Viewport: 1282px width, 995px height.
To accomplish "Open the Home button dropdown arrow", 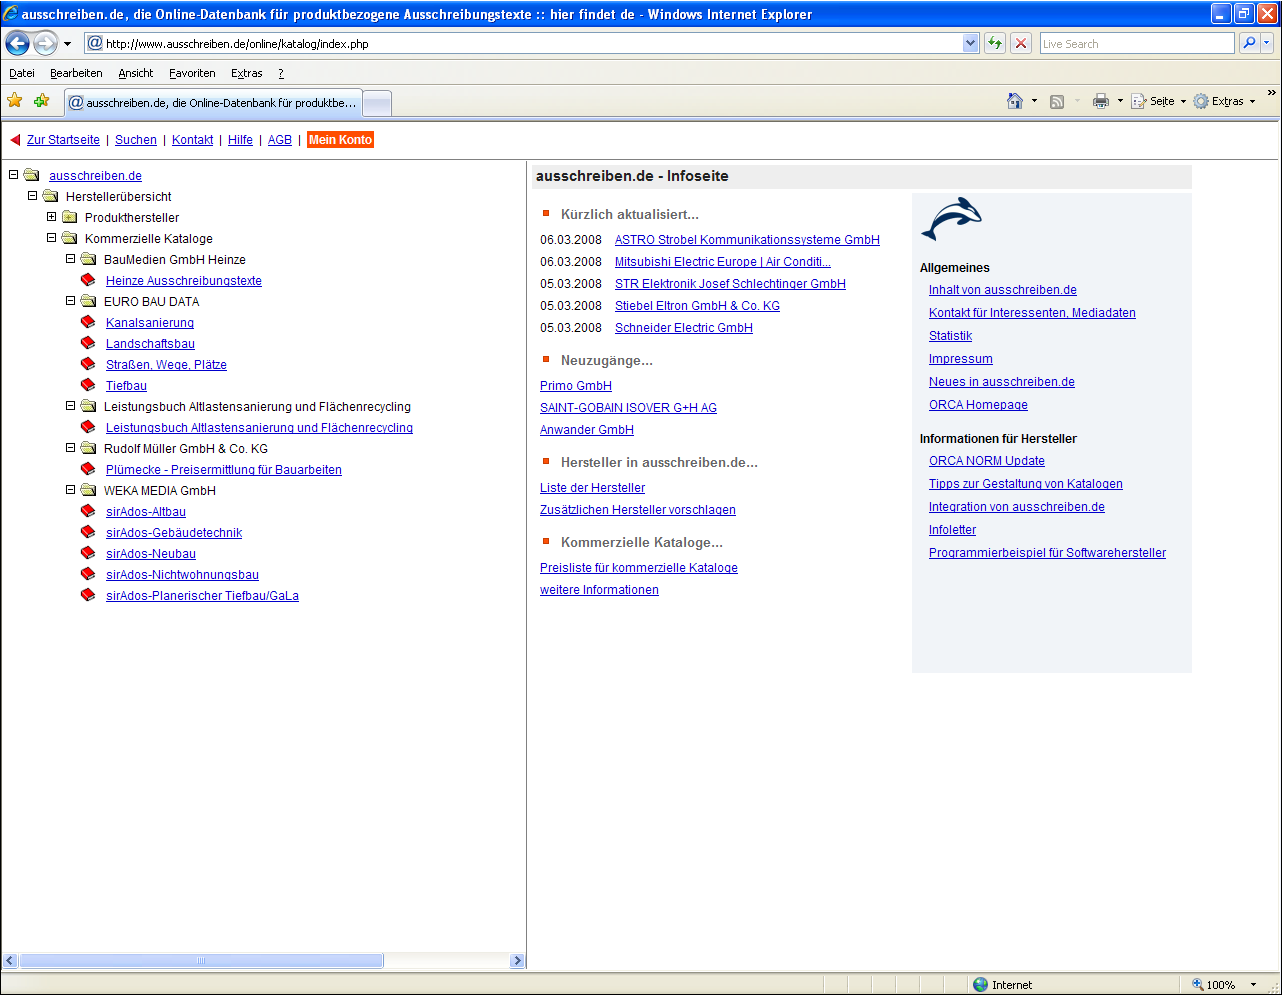I will (x=1034, y=101).
